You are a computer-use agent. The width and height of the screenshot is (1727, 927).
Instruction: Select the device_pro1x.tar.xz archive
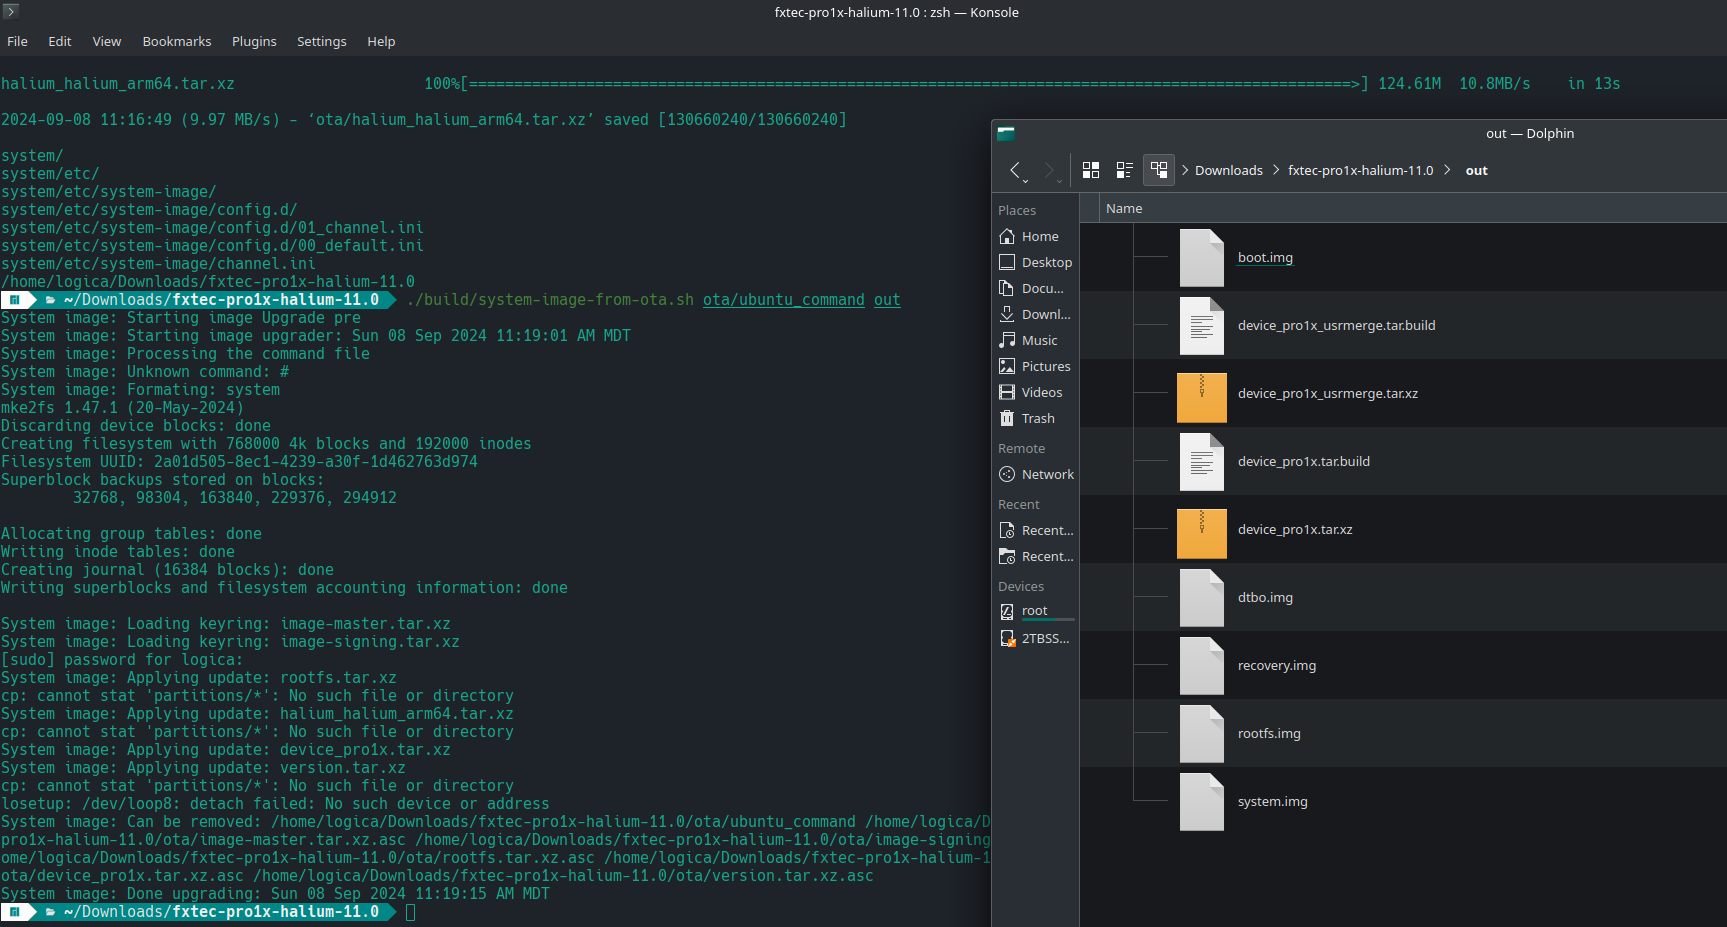1294,530
